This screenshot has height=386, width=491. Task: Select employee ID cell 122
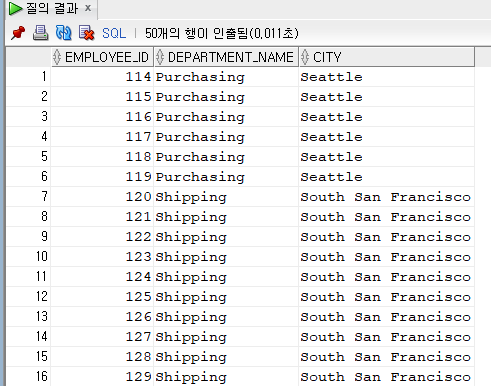tap(102, 237)
